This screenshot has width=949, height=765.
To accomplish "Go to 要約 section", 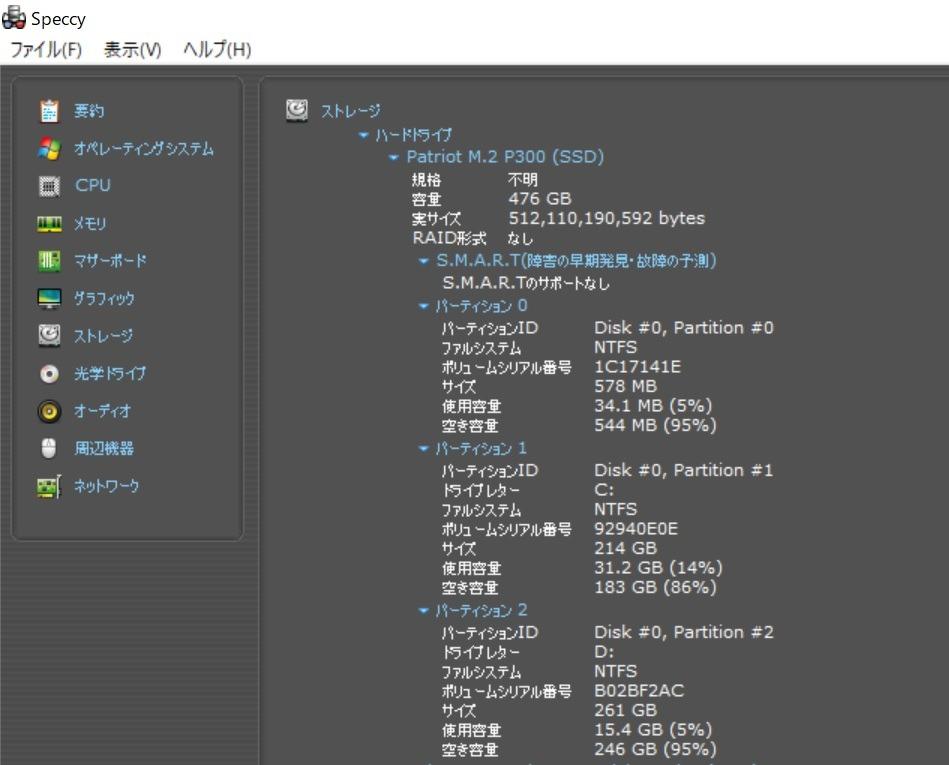I will (89, 111).
